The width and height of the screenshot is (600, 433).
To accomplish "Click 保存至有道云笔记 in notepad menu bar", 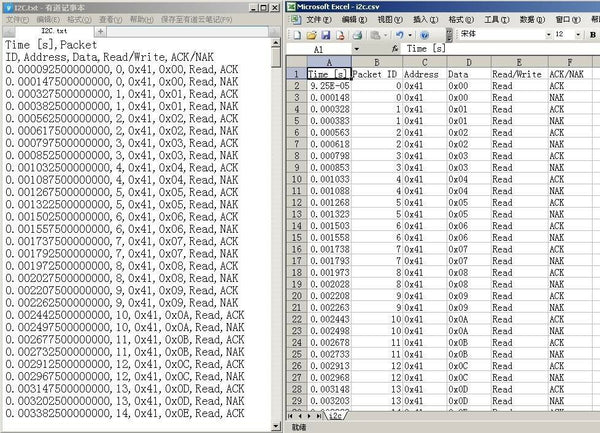I will [196, 20].
